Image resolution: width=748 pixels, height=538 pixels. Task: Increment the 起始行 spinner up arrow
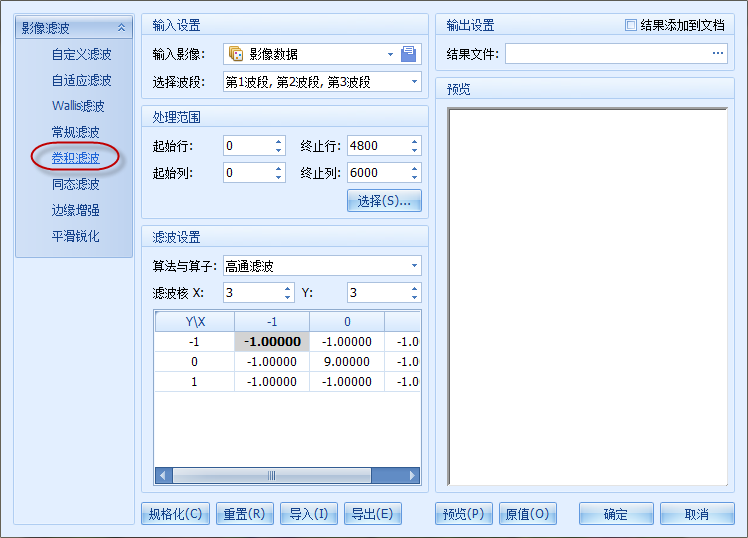click(x=278, y=141)
